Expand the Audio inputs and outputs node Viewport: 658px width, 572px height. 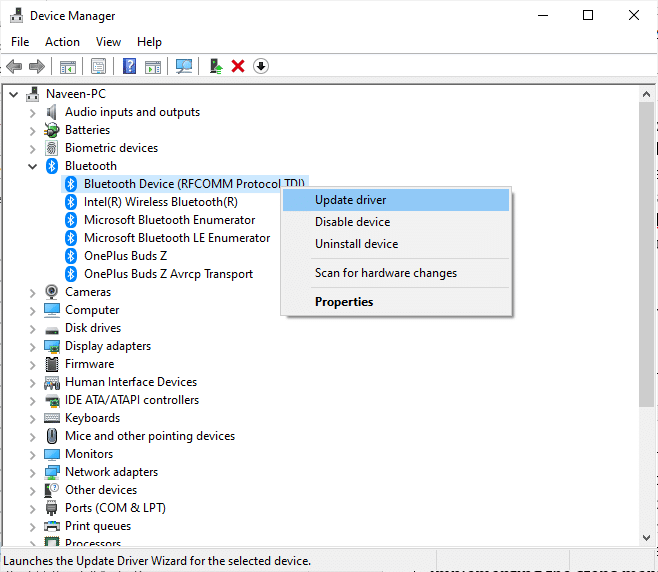pos(32,112)
